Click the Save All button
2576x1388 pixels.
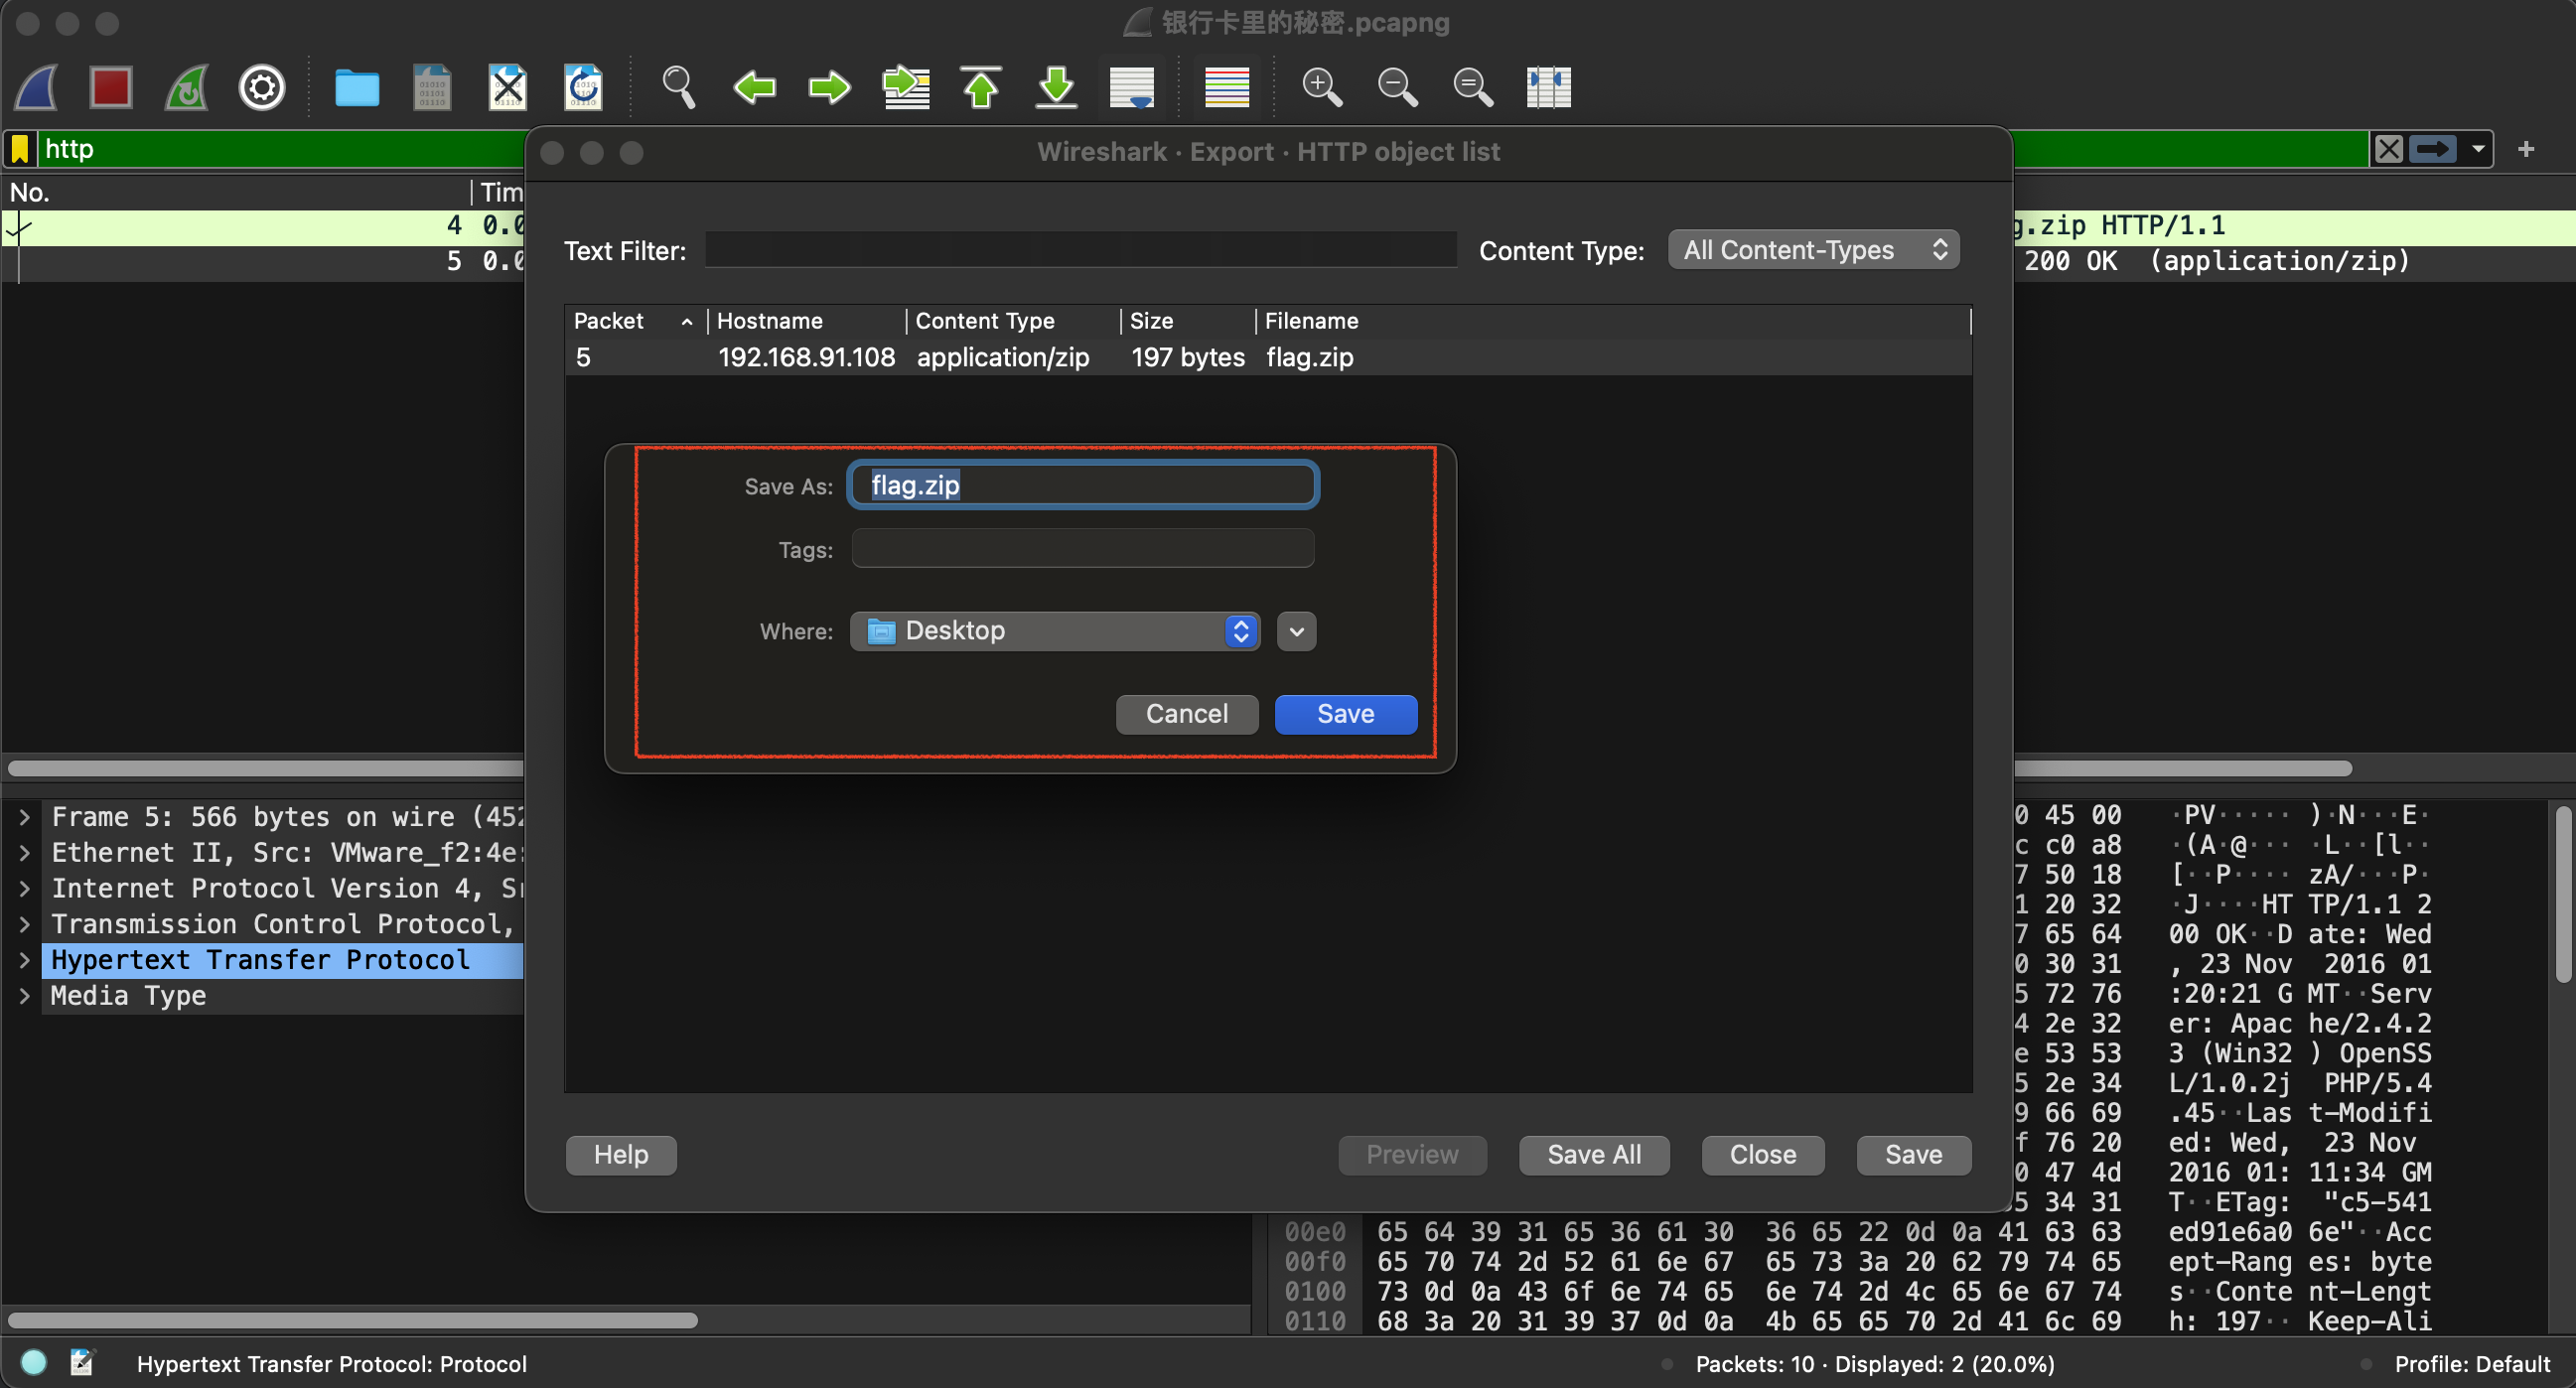(x=1594, y=1155)
